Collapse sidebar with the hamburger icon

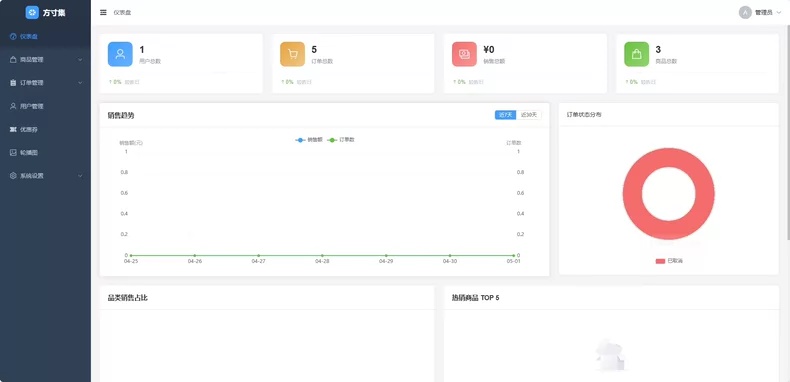coord(103,13)
